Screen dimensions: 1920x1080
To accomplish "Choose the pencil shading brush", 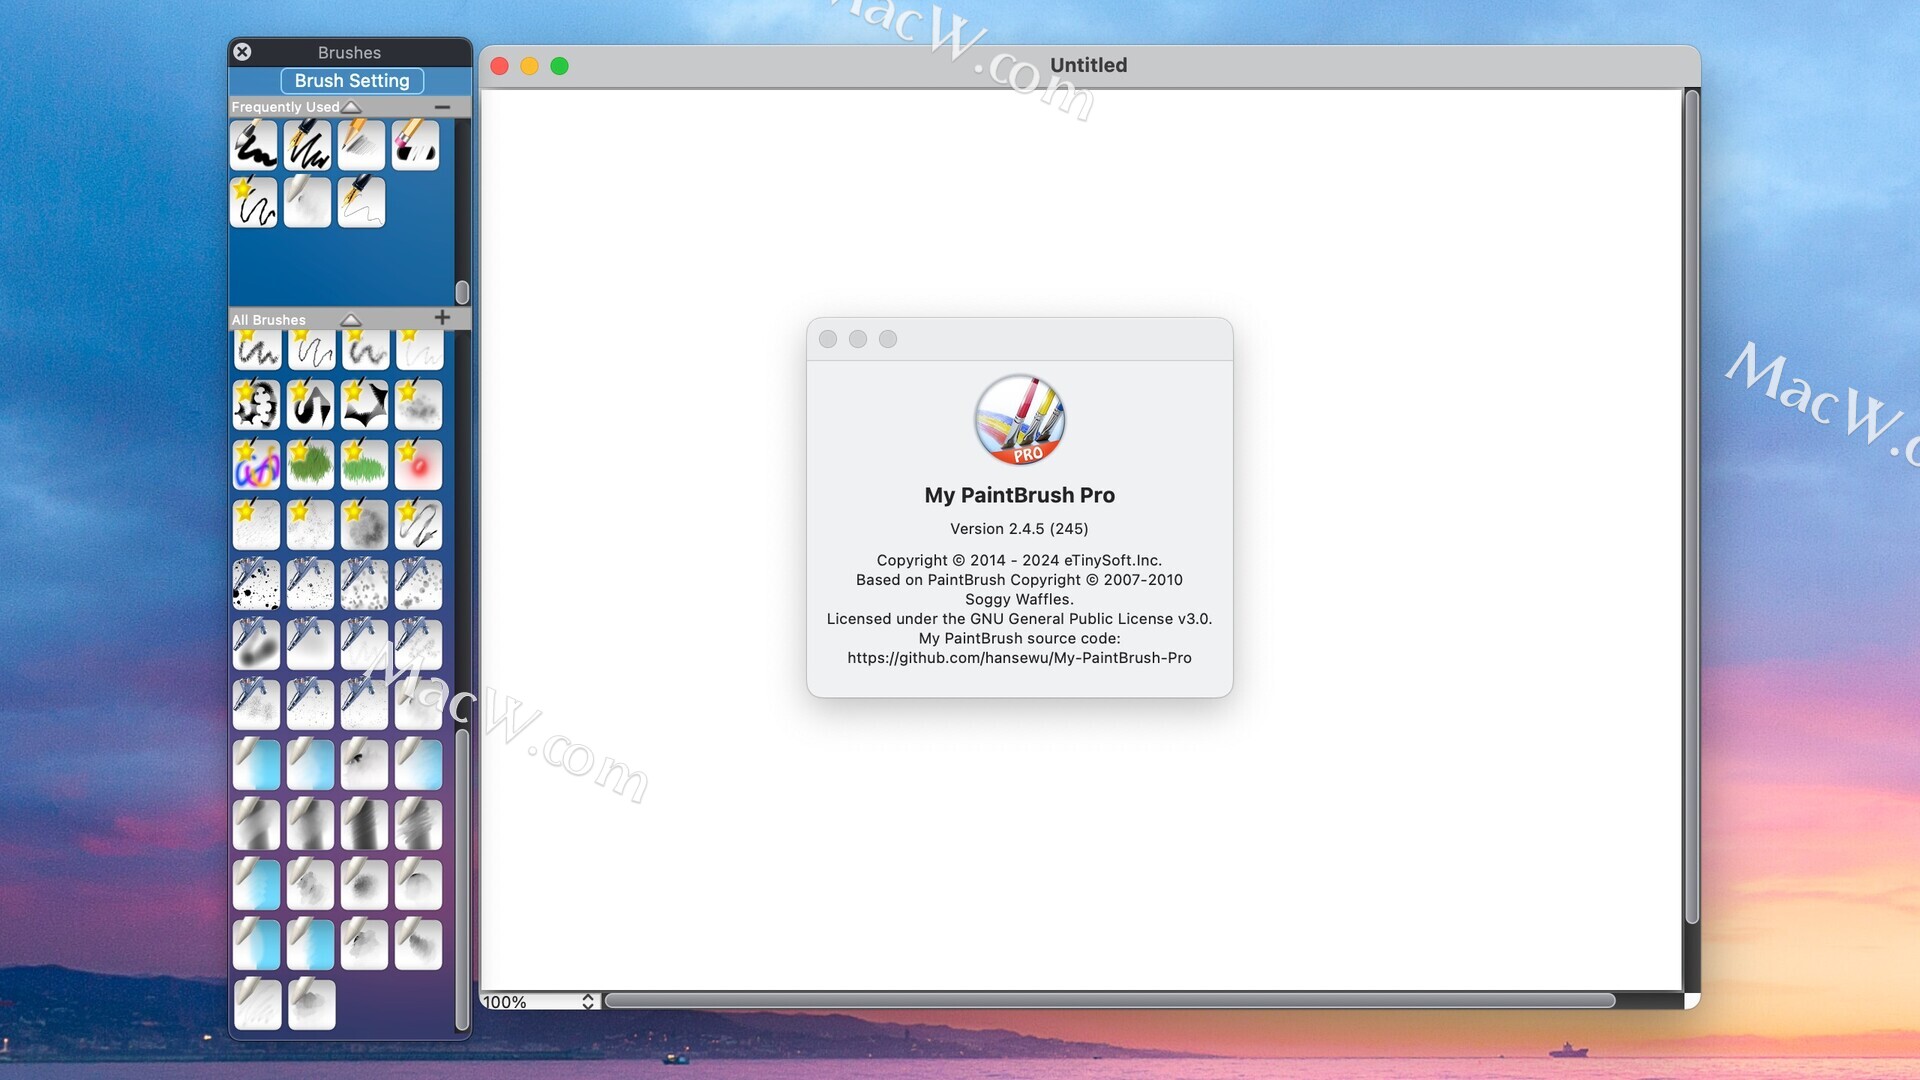I will click(x=362, y=145).
